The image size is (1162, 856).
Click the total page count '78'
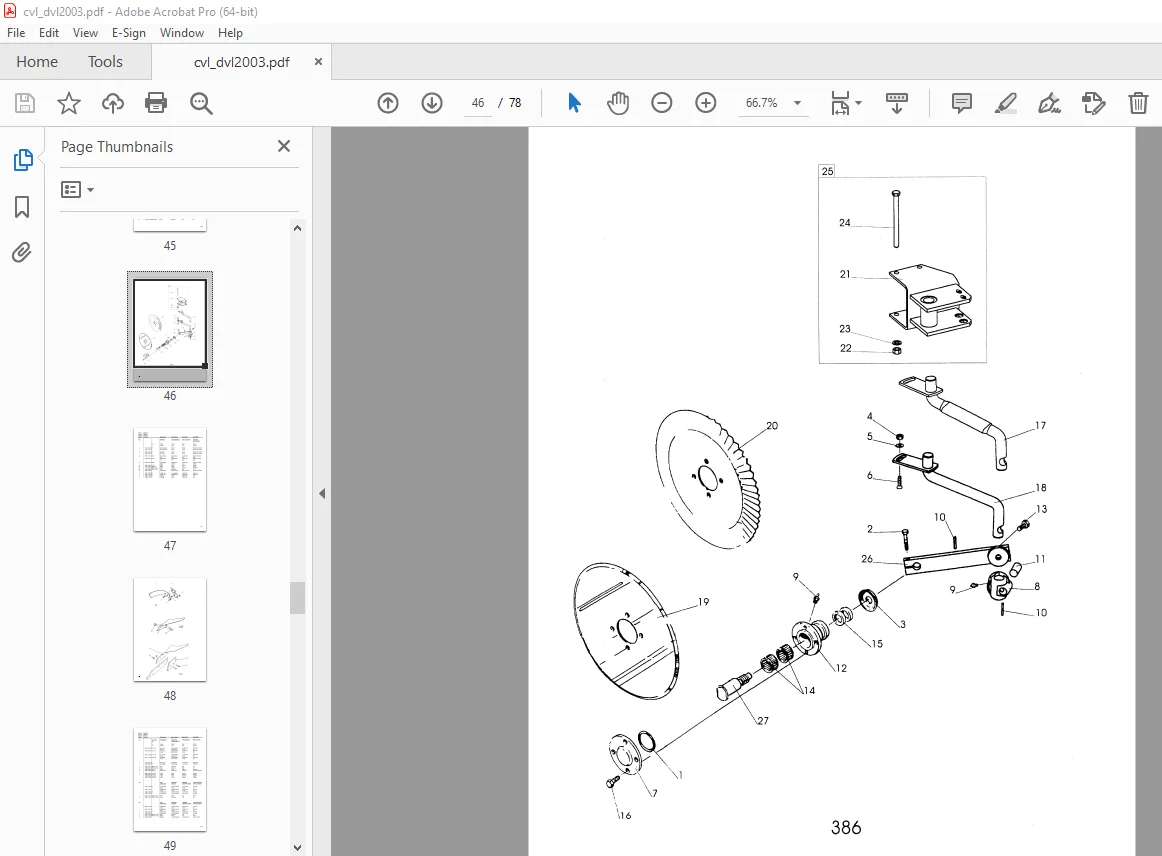pos(515,103)
